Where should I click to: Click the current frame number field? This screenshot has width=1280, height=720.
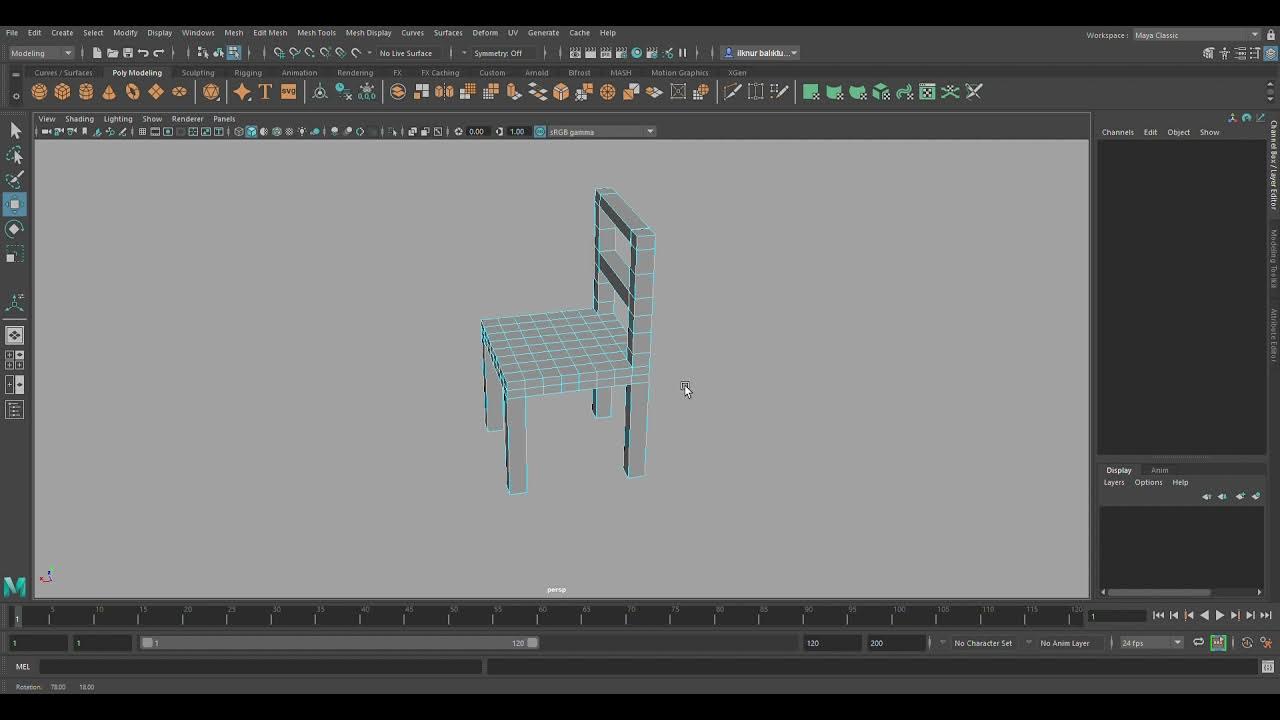[1117, 616]
